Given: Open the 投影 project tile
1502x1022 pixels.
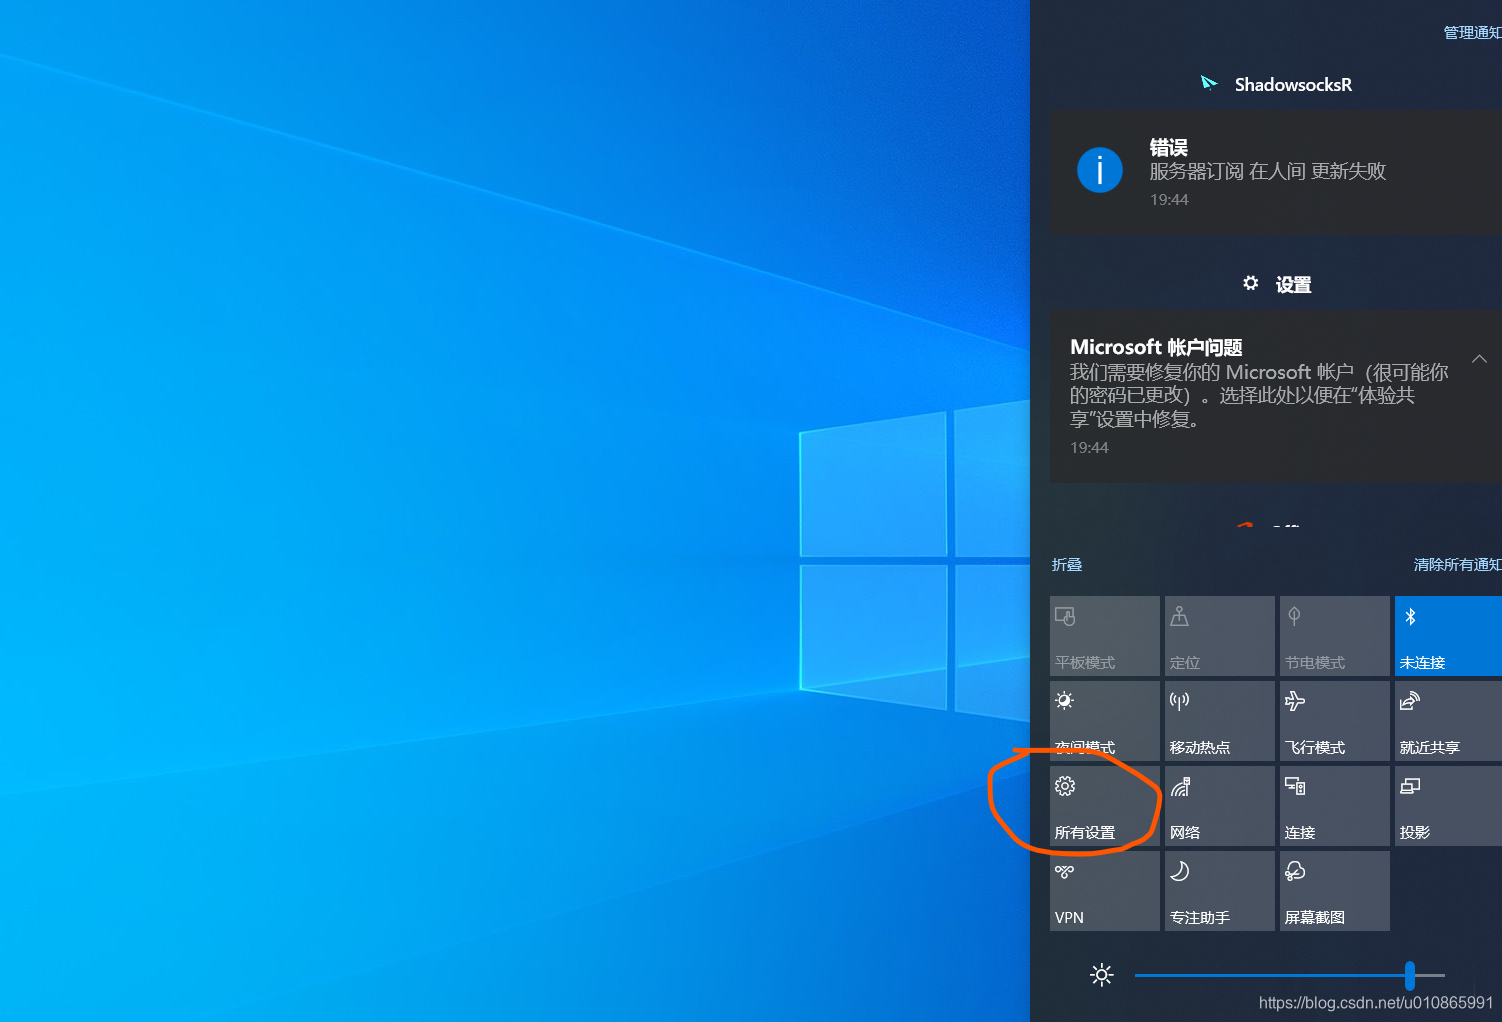Looking at the screenshot, I should (x=1448, y=806).
